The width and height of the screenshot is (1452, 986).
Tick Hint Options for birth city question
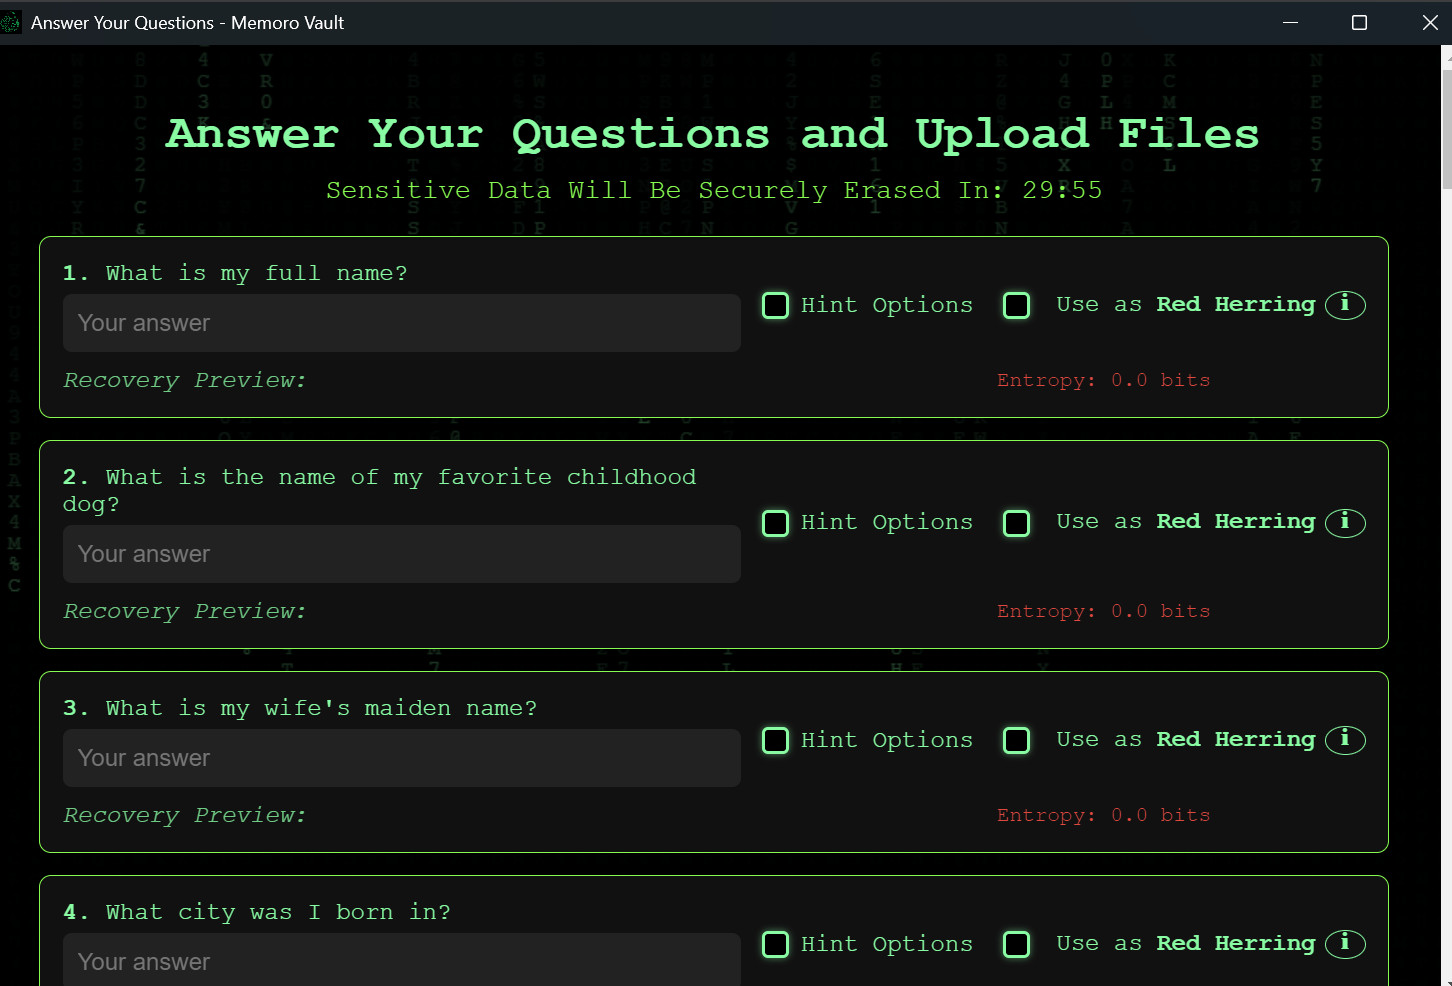point(776,945)
